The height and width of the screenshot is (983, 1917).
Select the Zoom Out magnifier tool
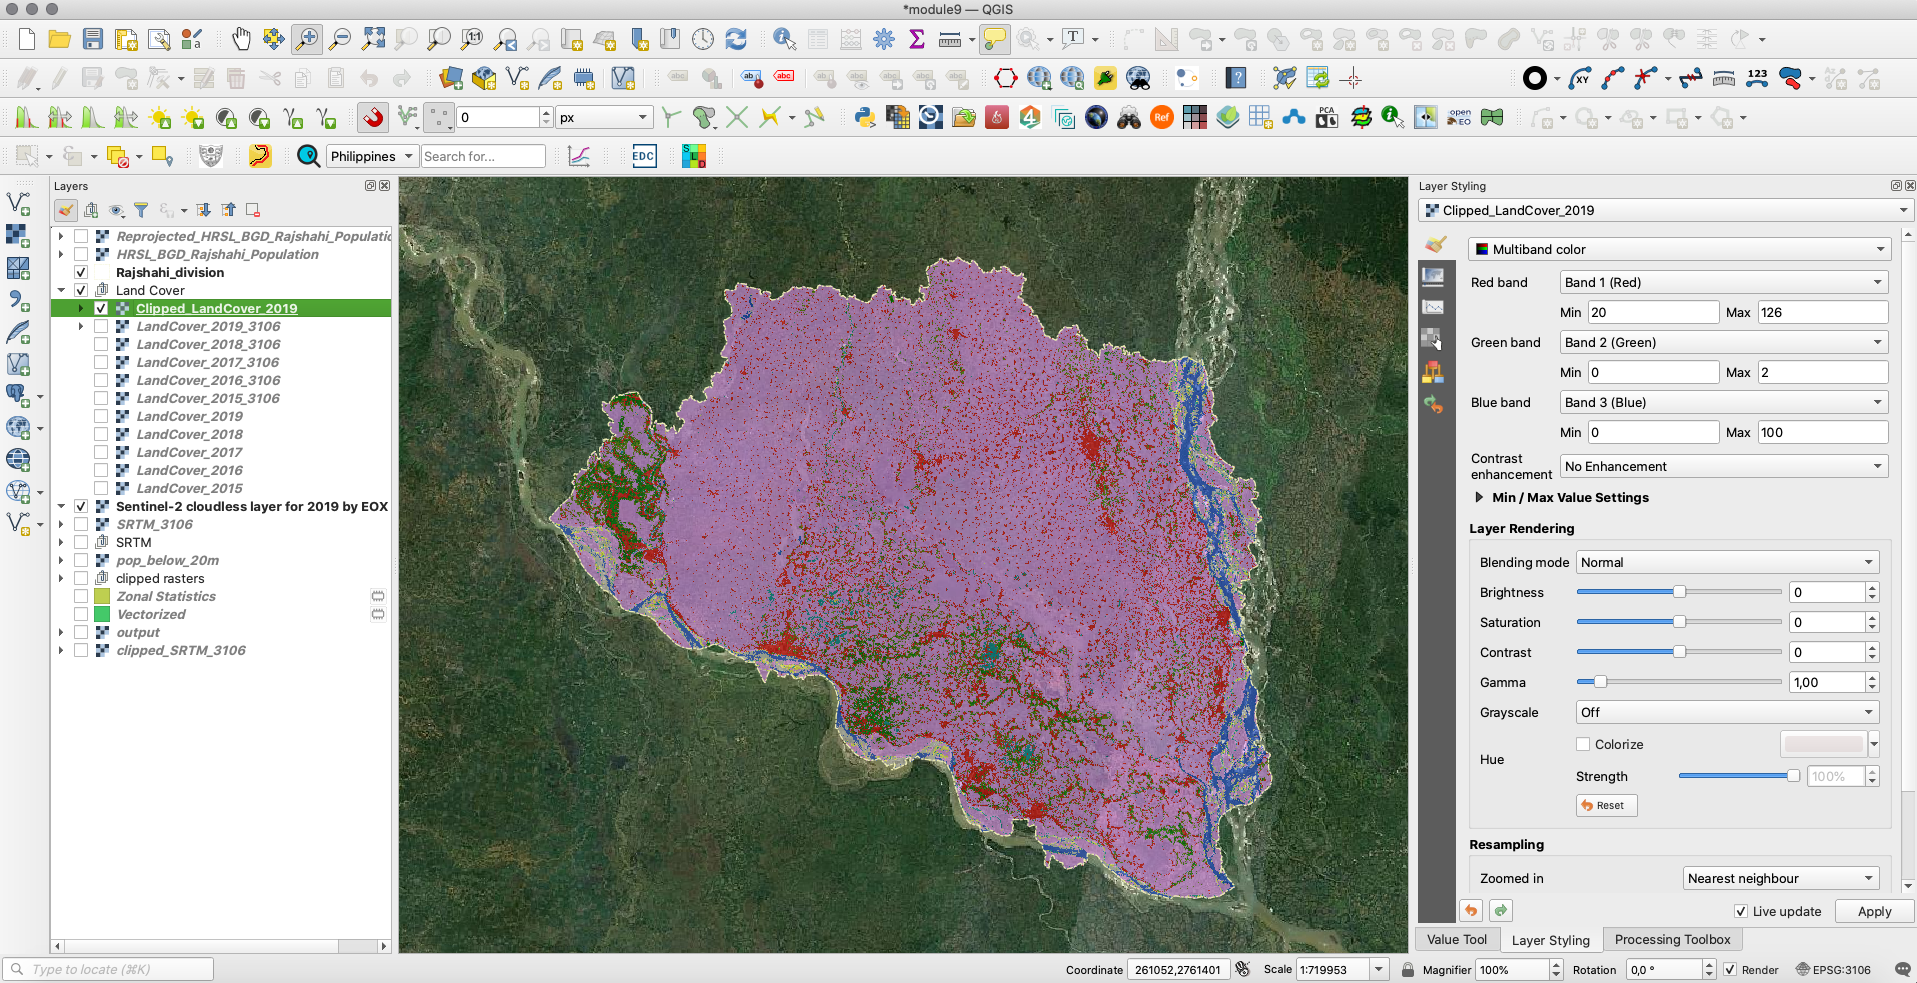[340, 39]
